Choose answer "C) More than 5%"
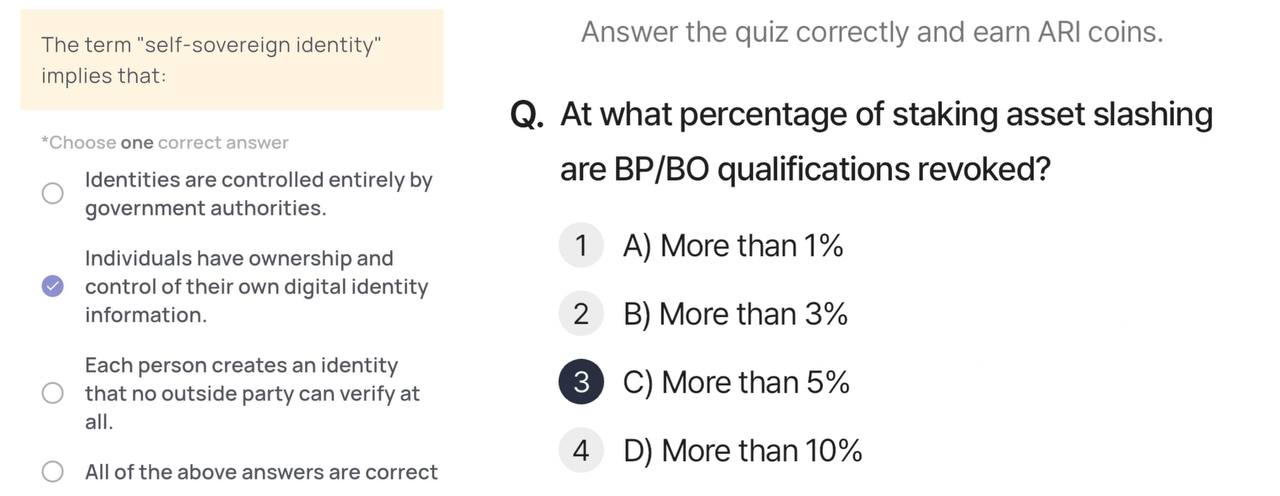Image resolution: width=1280 pixels, height=496 pixels. (736, 382)
